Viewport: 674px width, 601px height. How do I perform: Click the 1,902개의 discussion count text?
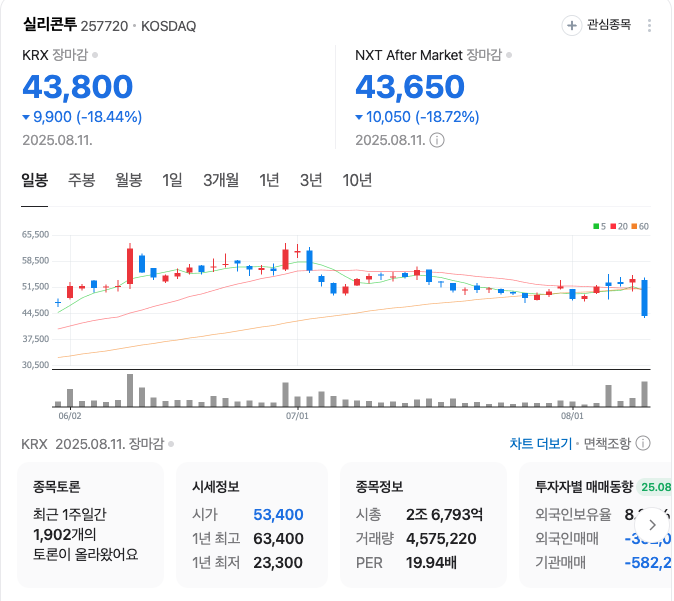click(65, 534)
